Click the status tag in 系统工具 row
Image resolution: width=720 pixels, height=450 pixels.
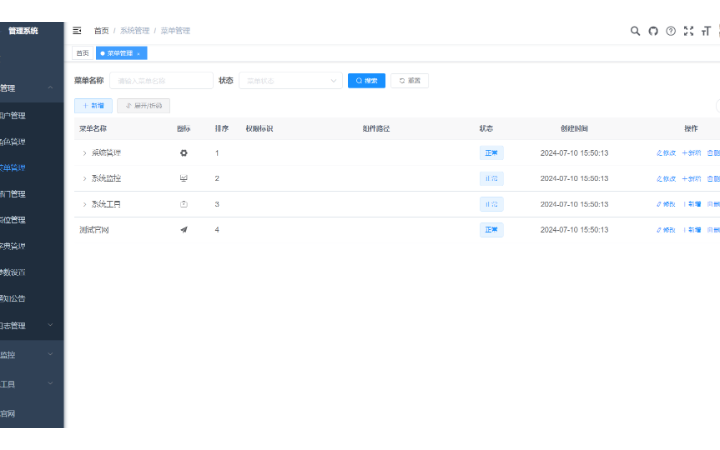coord(491,204)
